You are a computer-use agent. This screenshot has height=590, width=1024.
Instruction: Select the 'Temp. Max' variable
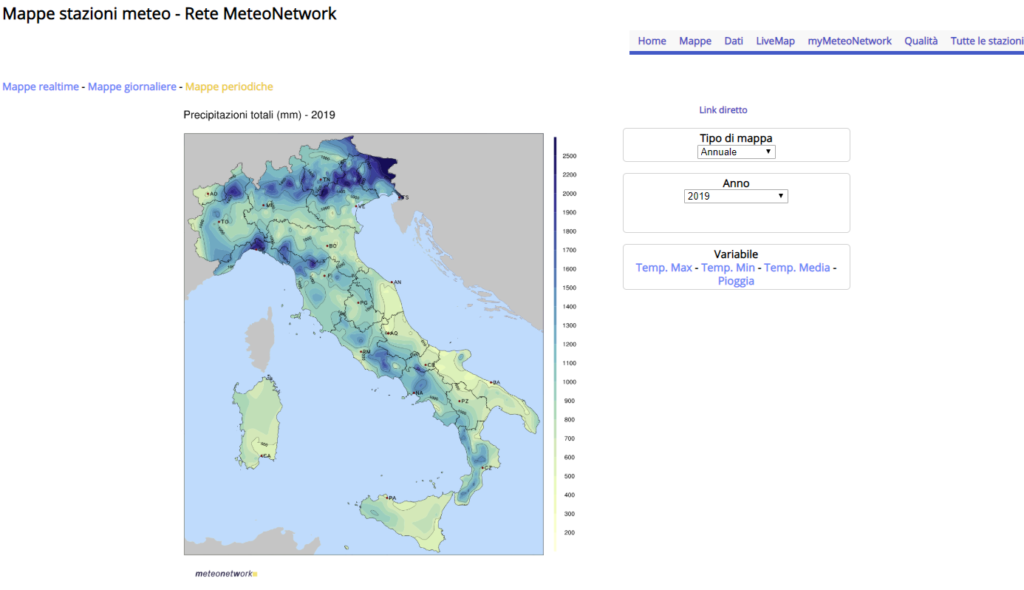(664, 267)
